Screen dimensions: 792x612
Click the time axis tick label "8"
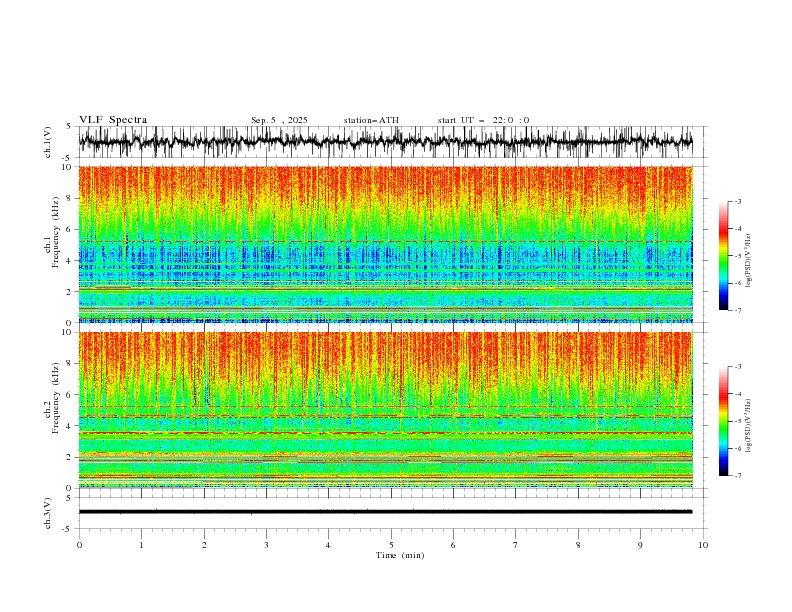click(578, 545)
